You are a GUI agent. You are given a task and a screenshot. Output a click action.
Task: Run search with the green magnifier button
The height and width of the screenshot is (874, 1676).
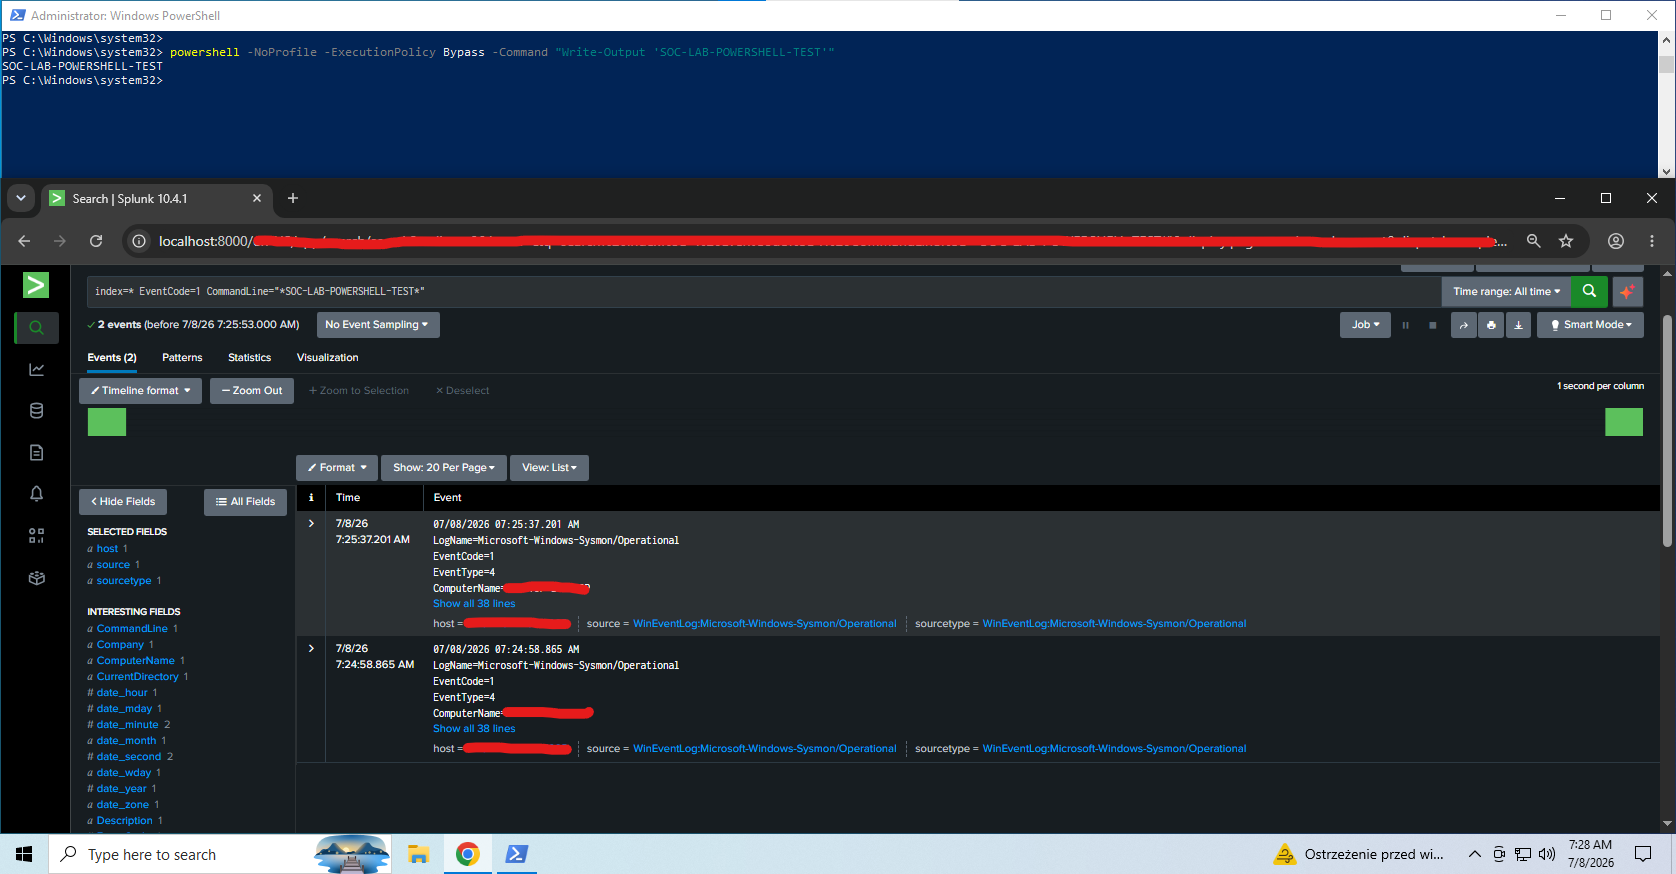pos(1589,291)
